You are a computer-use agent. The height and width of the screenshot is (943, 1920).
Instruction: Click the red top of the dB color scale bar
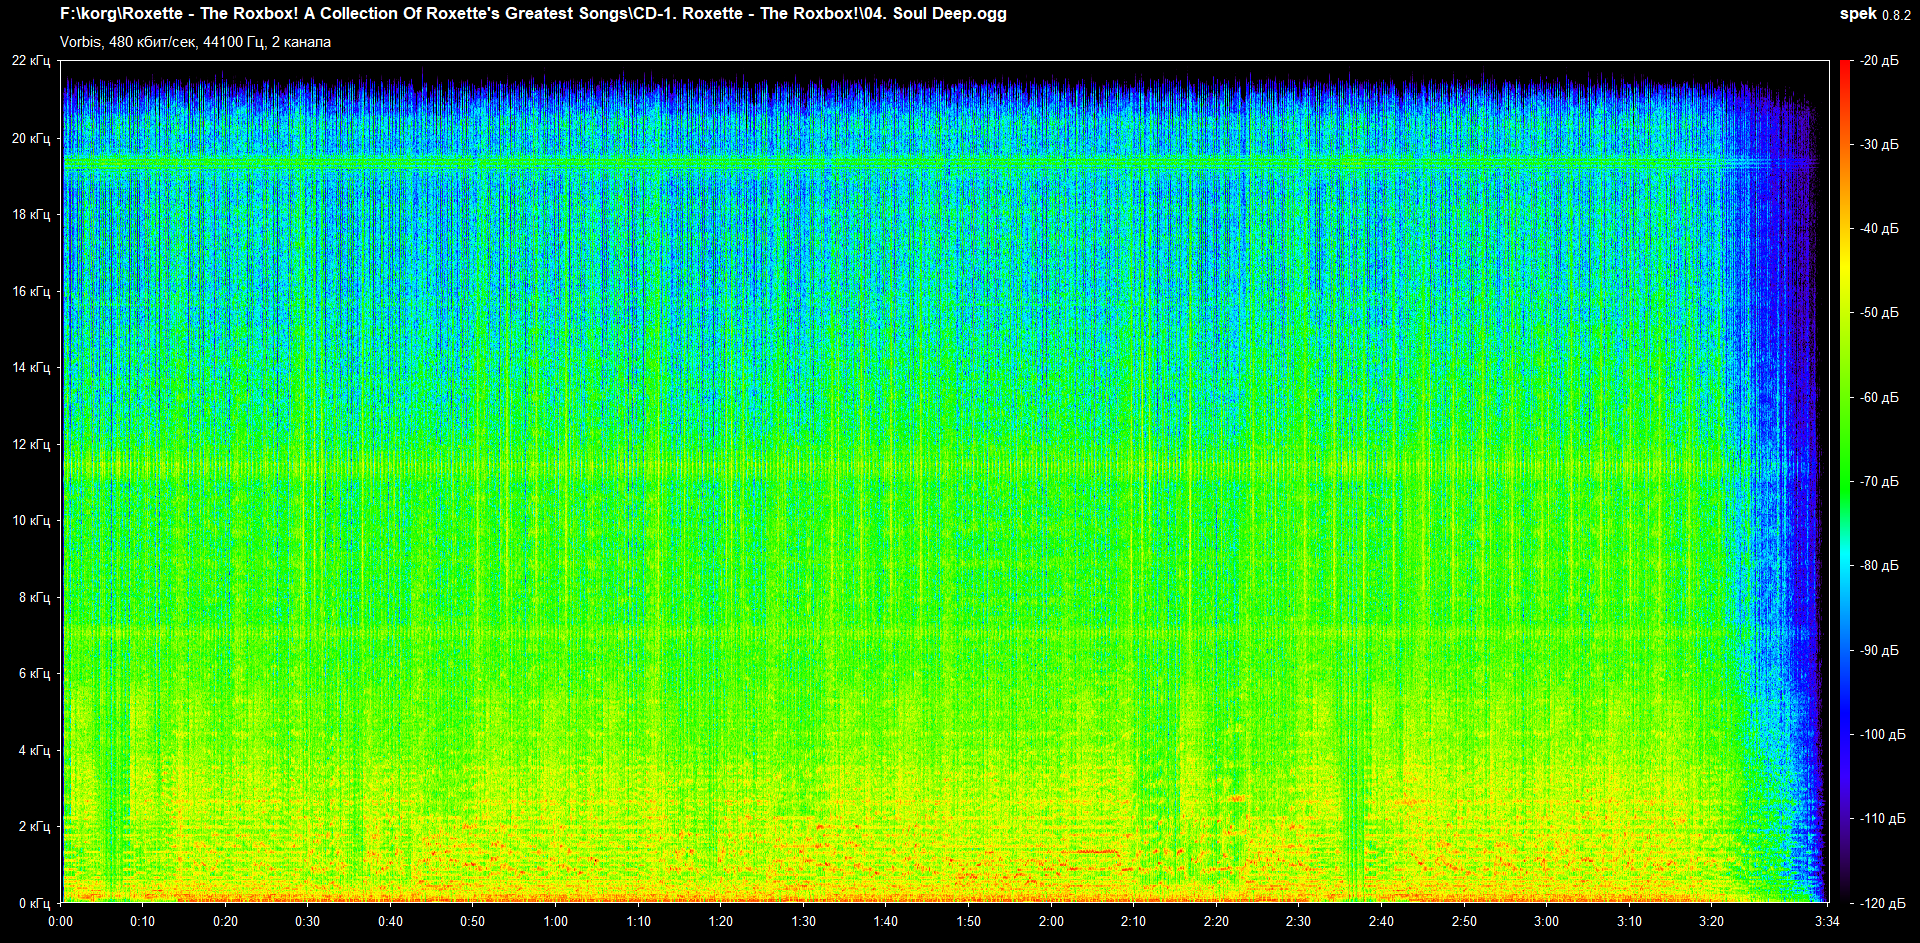point(1845,66)
